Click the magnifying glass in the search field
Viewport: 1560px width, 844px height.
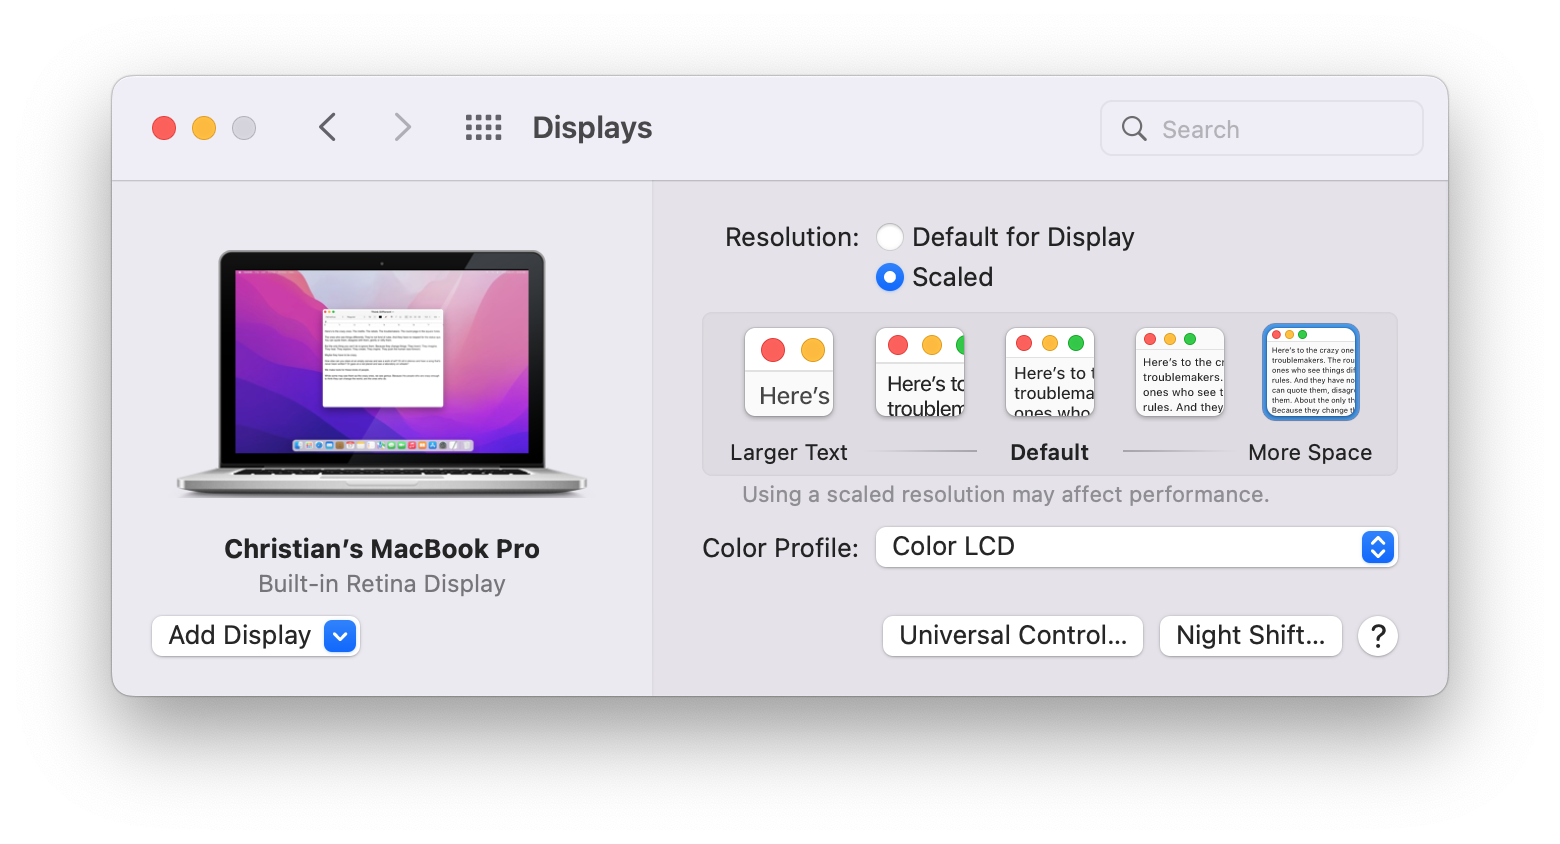(x=1133, y=128)
